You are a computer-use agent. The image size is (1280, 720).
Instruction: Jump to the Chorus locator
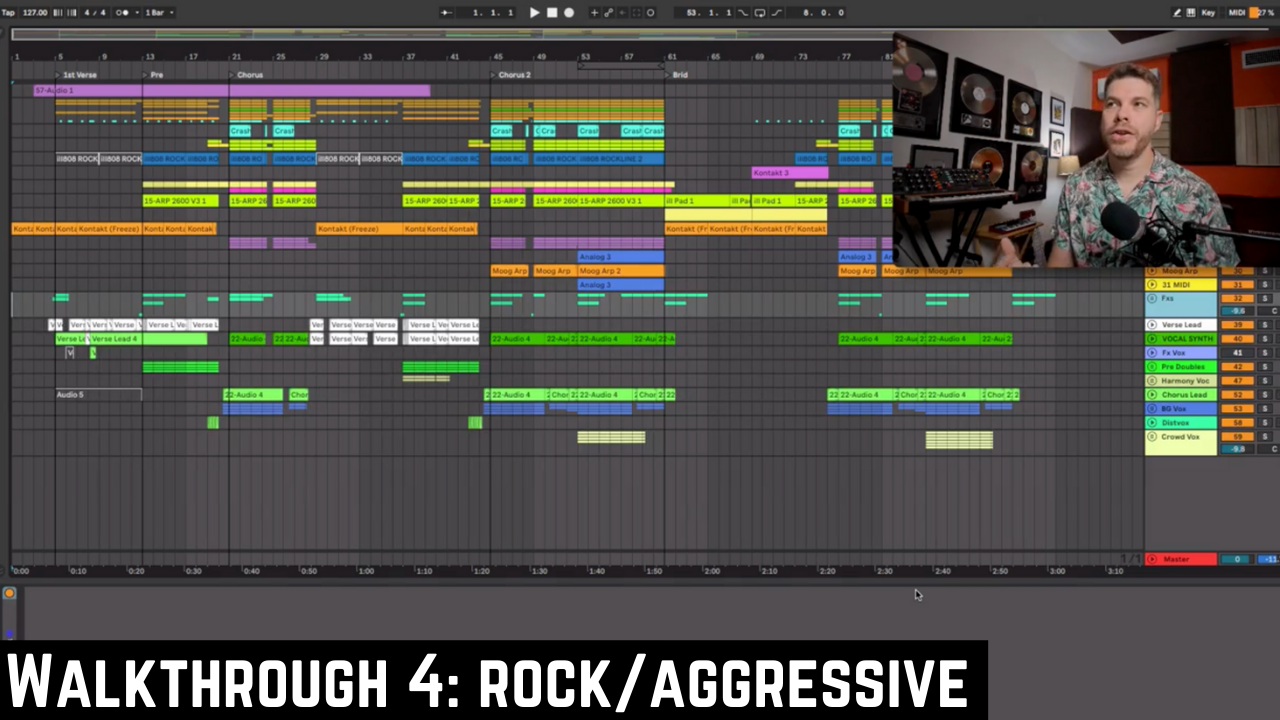coord(247,75)
